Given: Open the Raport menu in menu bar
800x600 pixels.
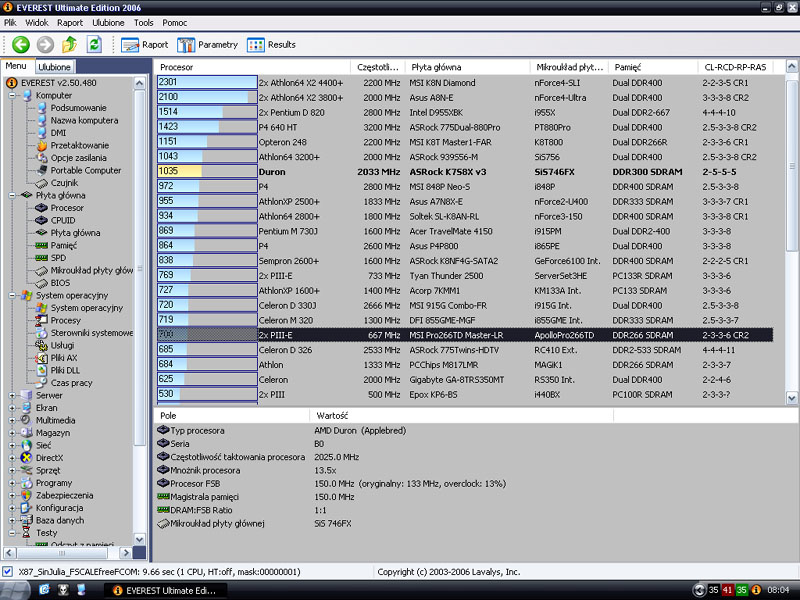Looking at the screenshot, I should tap(70, 22).
